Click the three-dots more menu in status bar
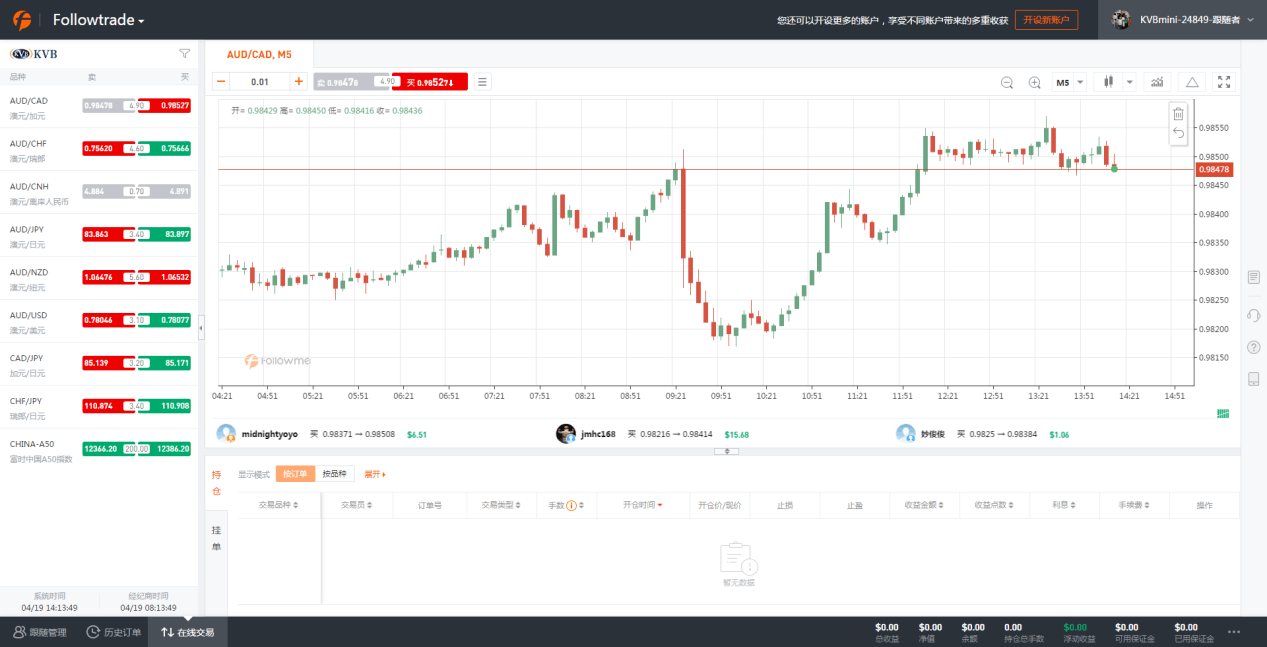The width and height of the screenshot is (1267, 647). point(1234,632)
